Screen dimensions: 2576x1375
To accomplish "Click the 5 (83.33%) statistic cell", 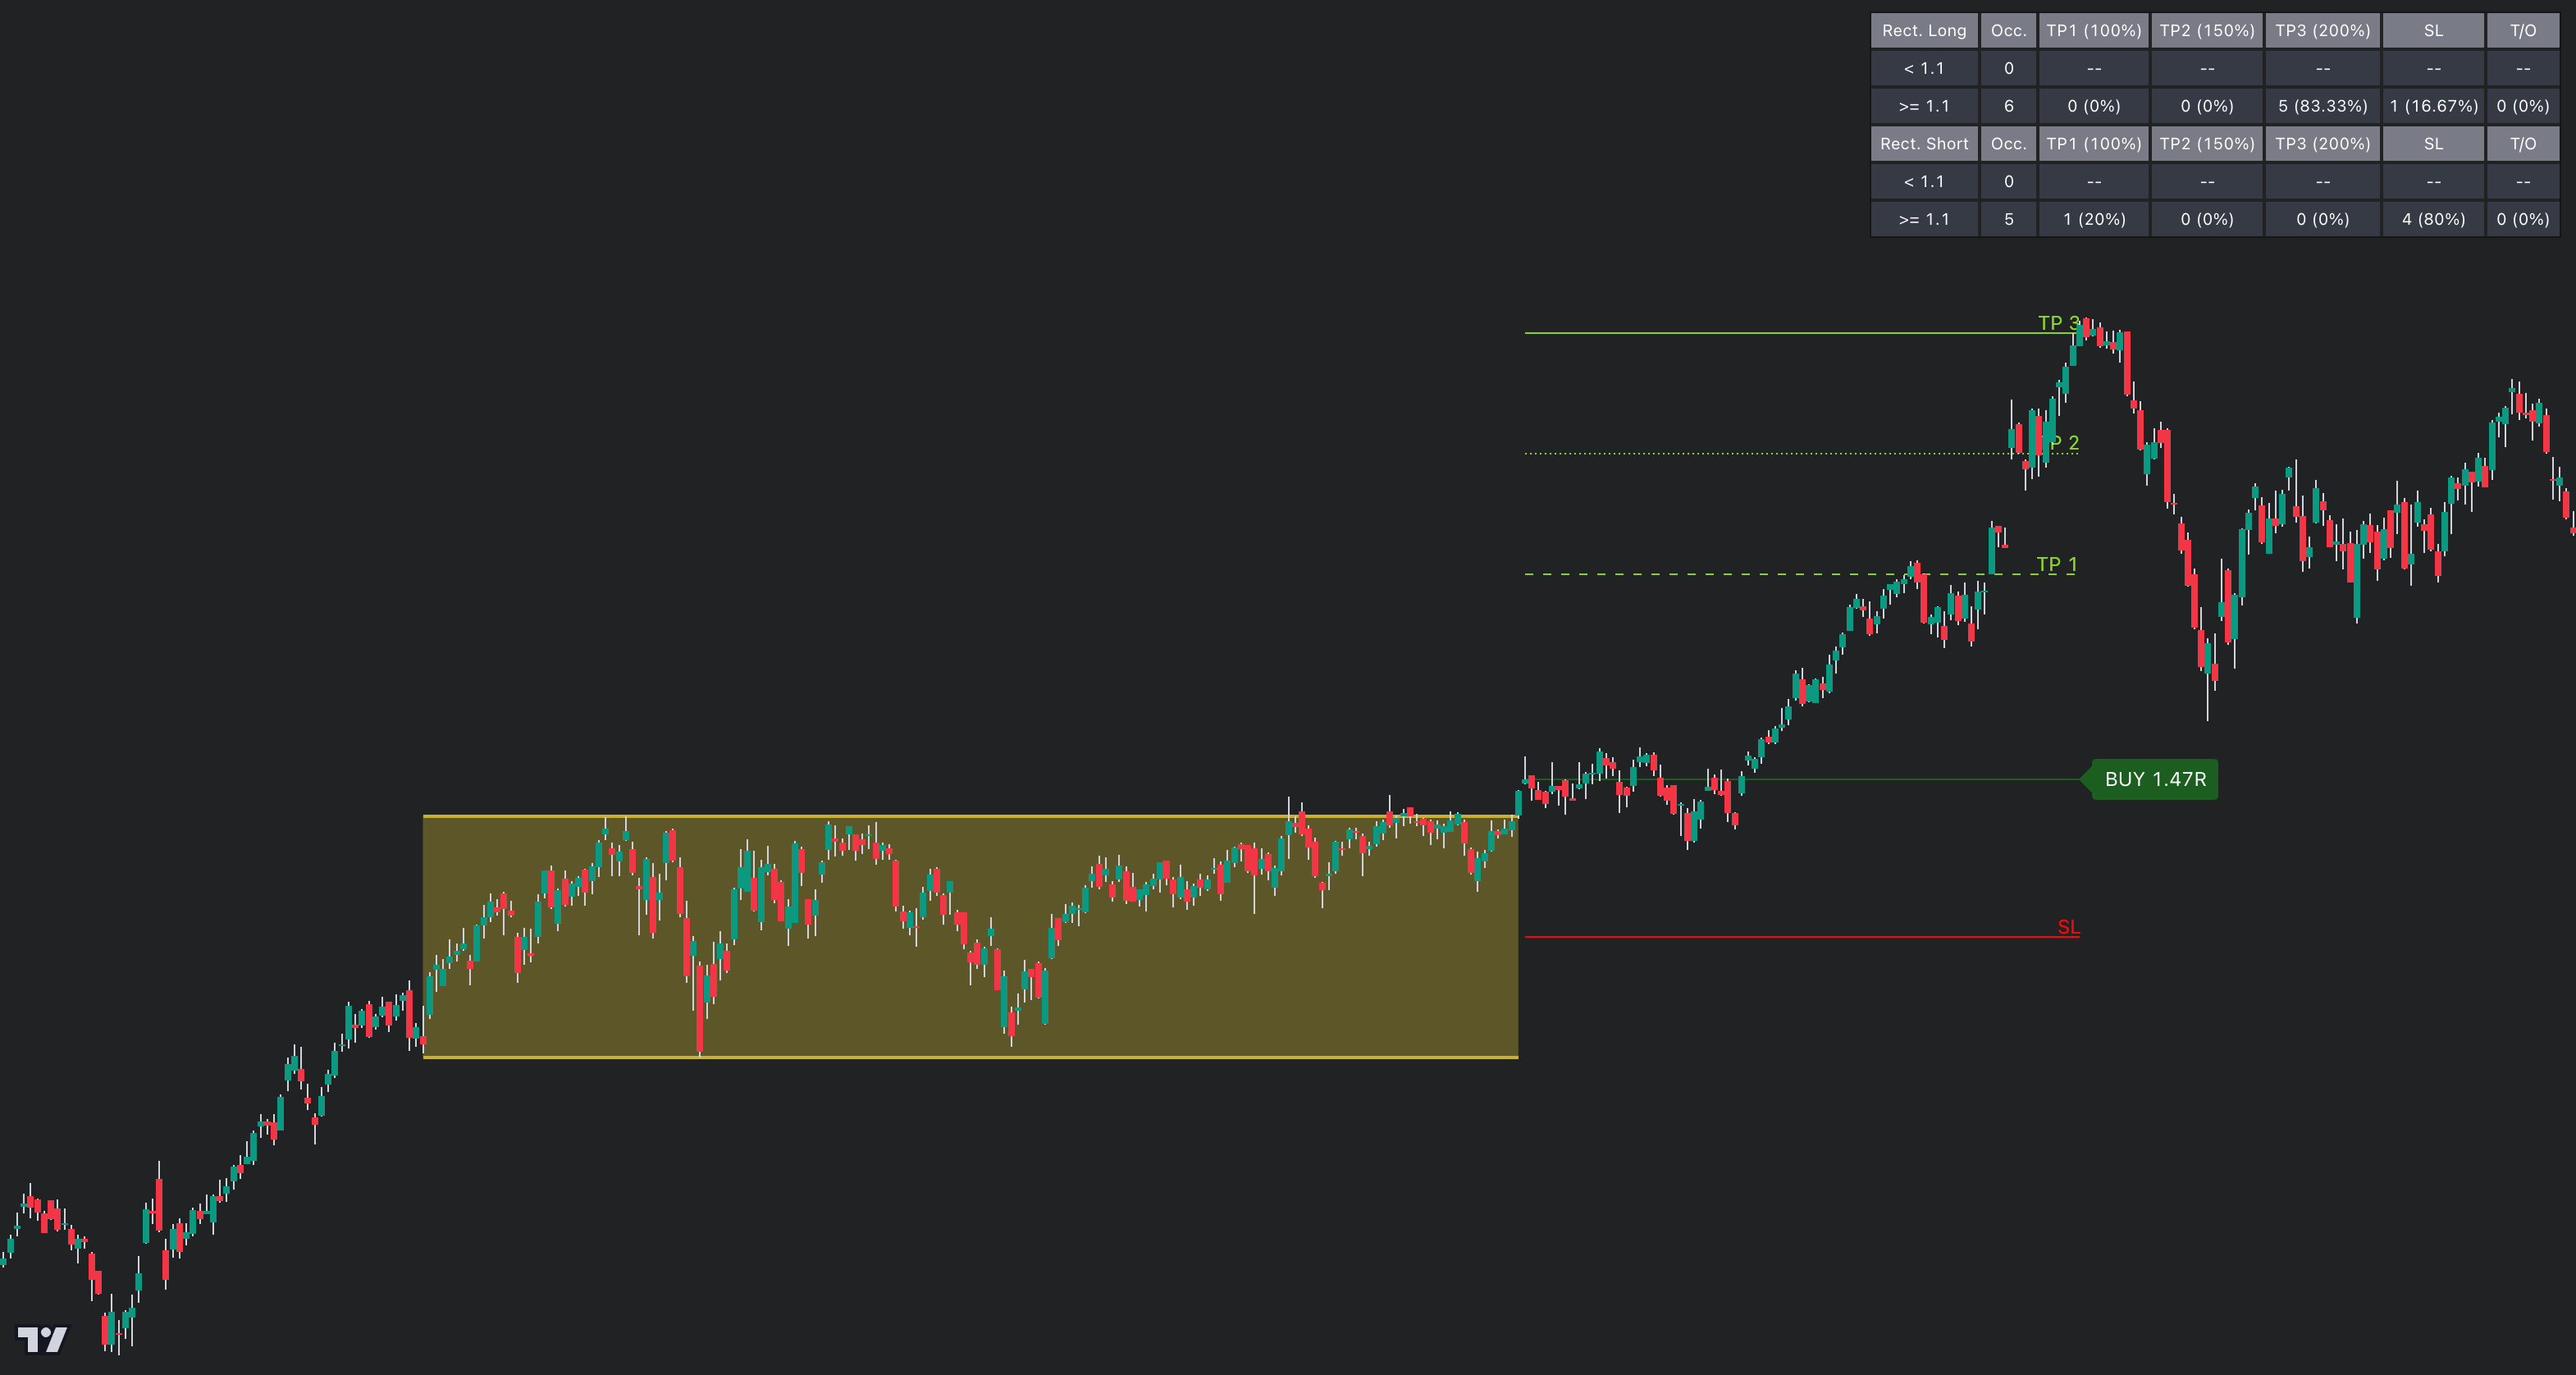I will tap(2323, 105).
